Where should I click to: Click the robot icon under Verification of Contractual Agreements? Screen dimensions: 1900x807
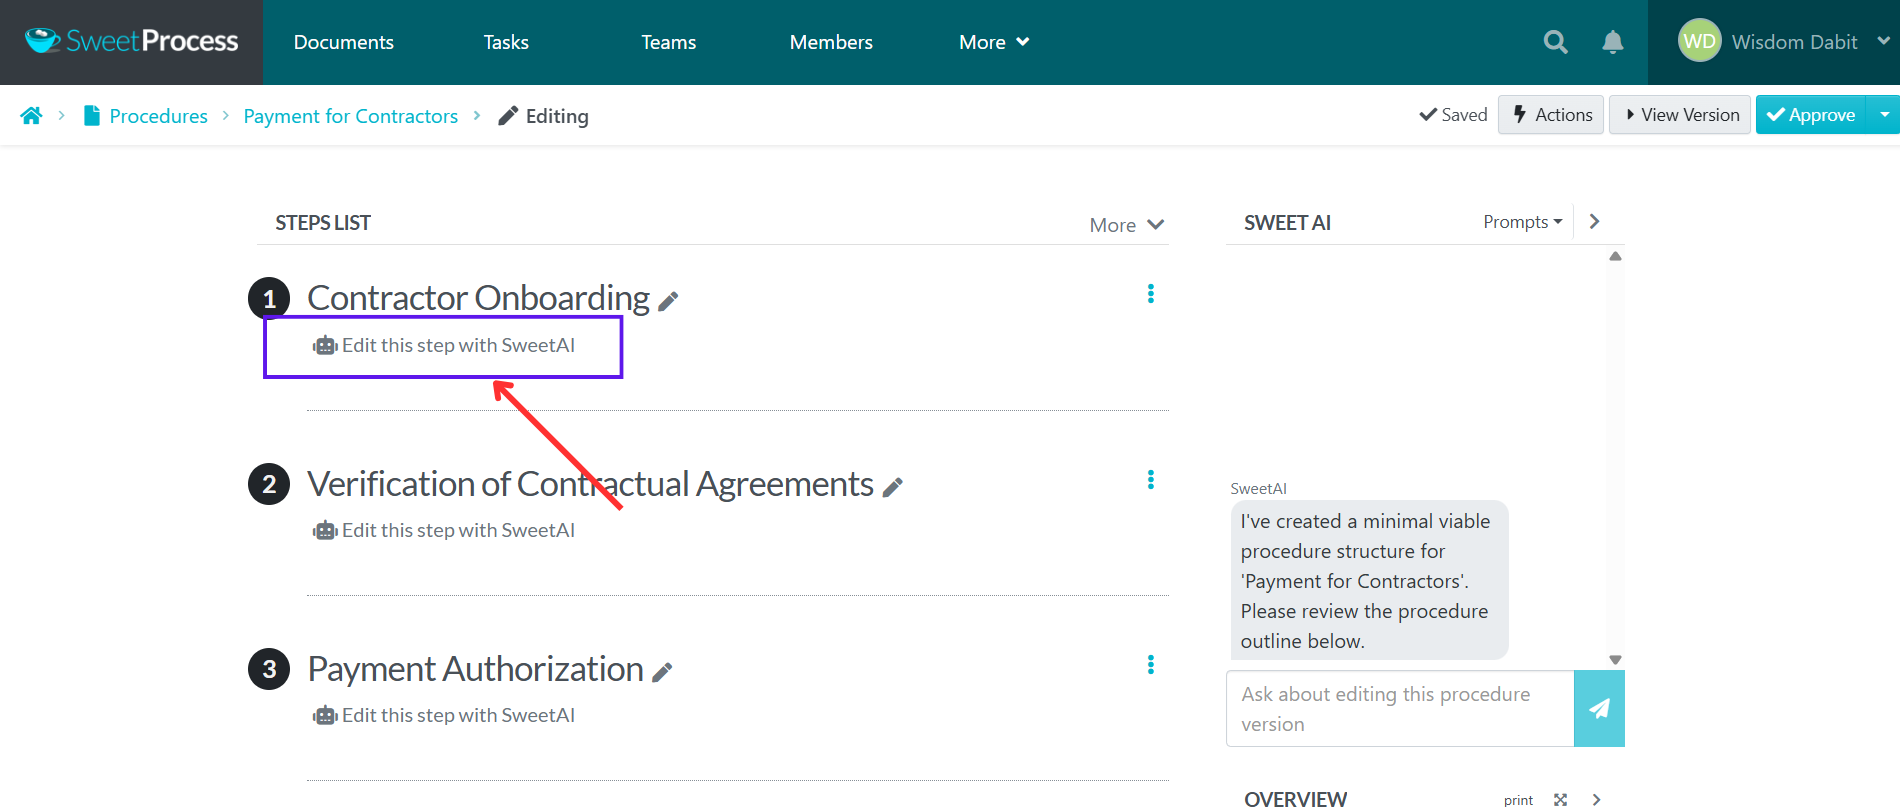coord(325,531)
